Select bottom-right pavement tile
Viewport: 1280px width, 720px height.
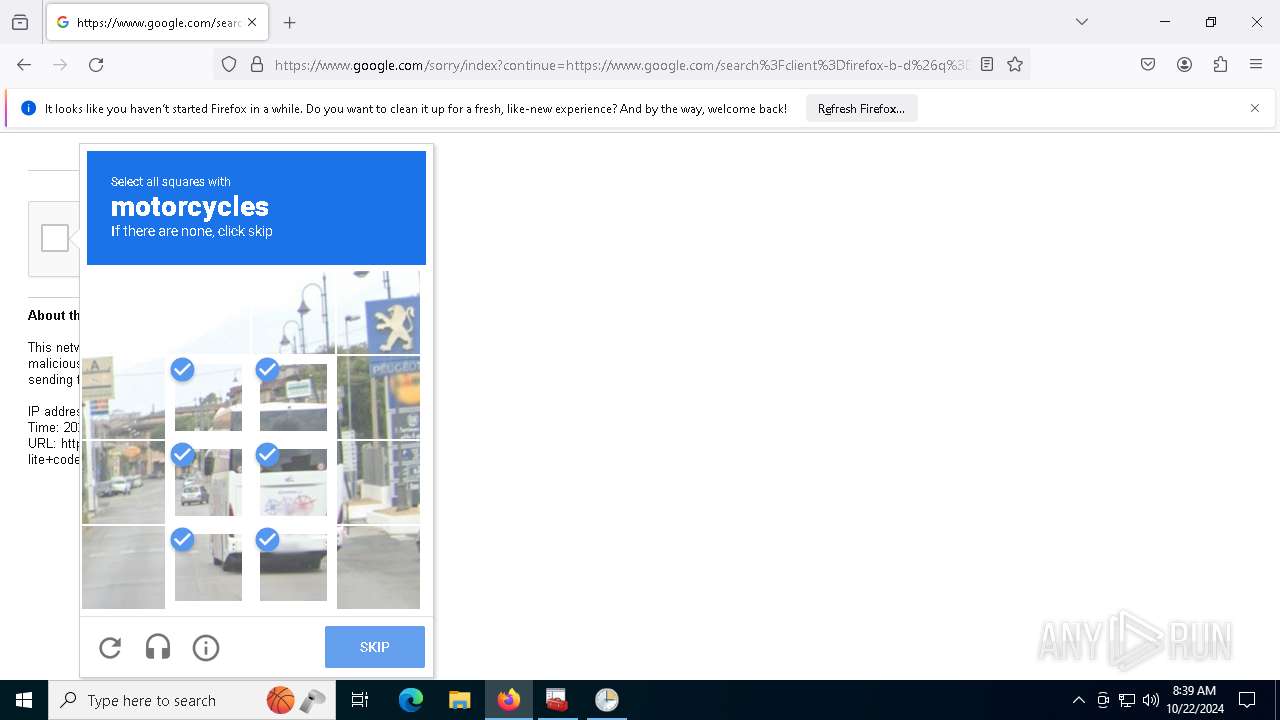pos(378,567)
